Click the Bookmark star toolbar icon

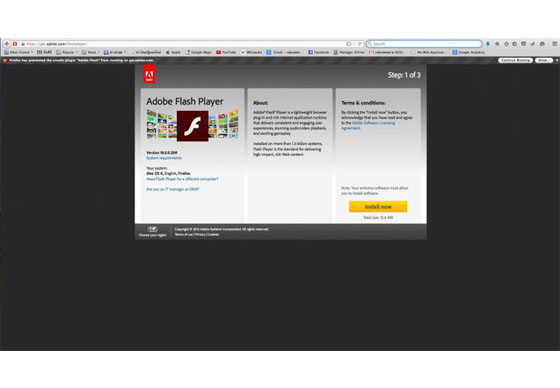click(x=506, y=44)
